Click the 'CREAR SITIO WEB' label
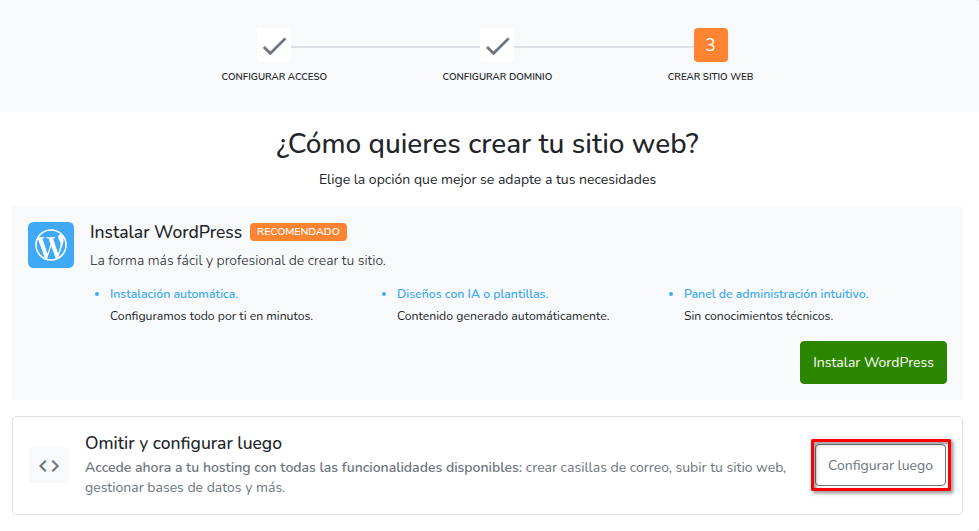This screenshot has width=979, height=531. [711, 76]
